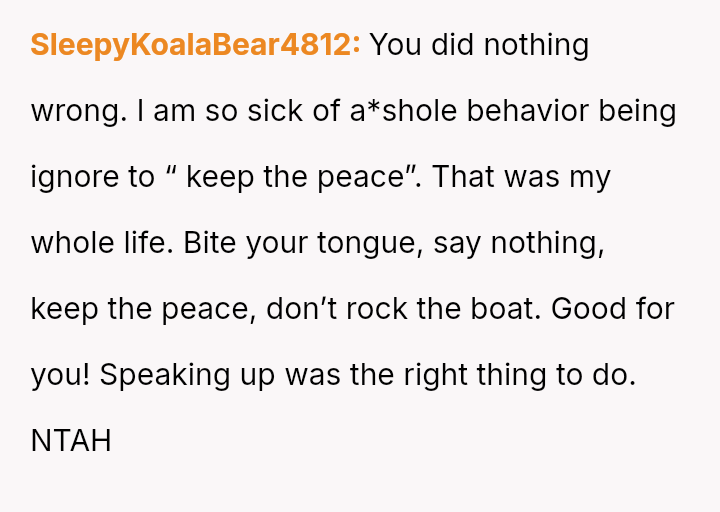Click the text 'That was my'
Image resolution: width=720 pixels, height=512 pixels.
(521, 177)
